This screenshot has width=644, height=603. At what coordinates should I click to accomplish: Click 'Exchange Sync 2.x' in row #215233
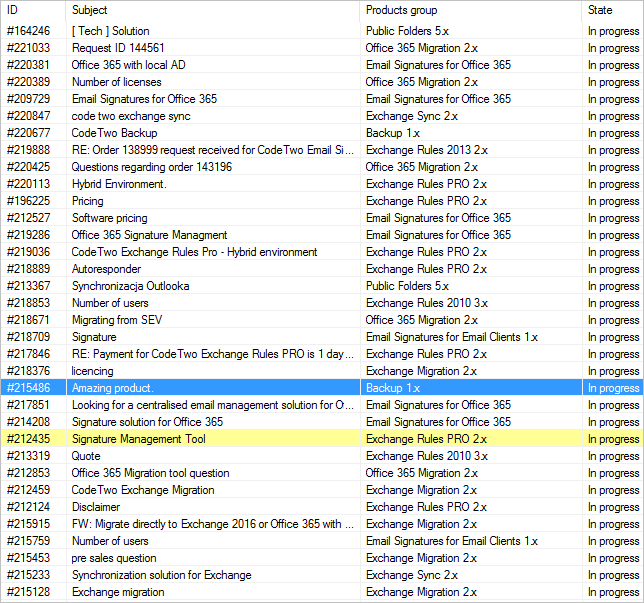click(412, 575)
